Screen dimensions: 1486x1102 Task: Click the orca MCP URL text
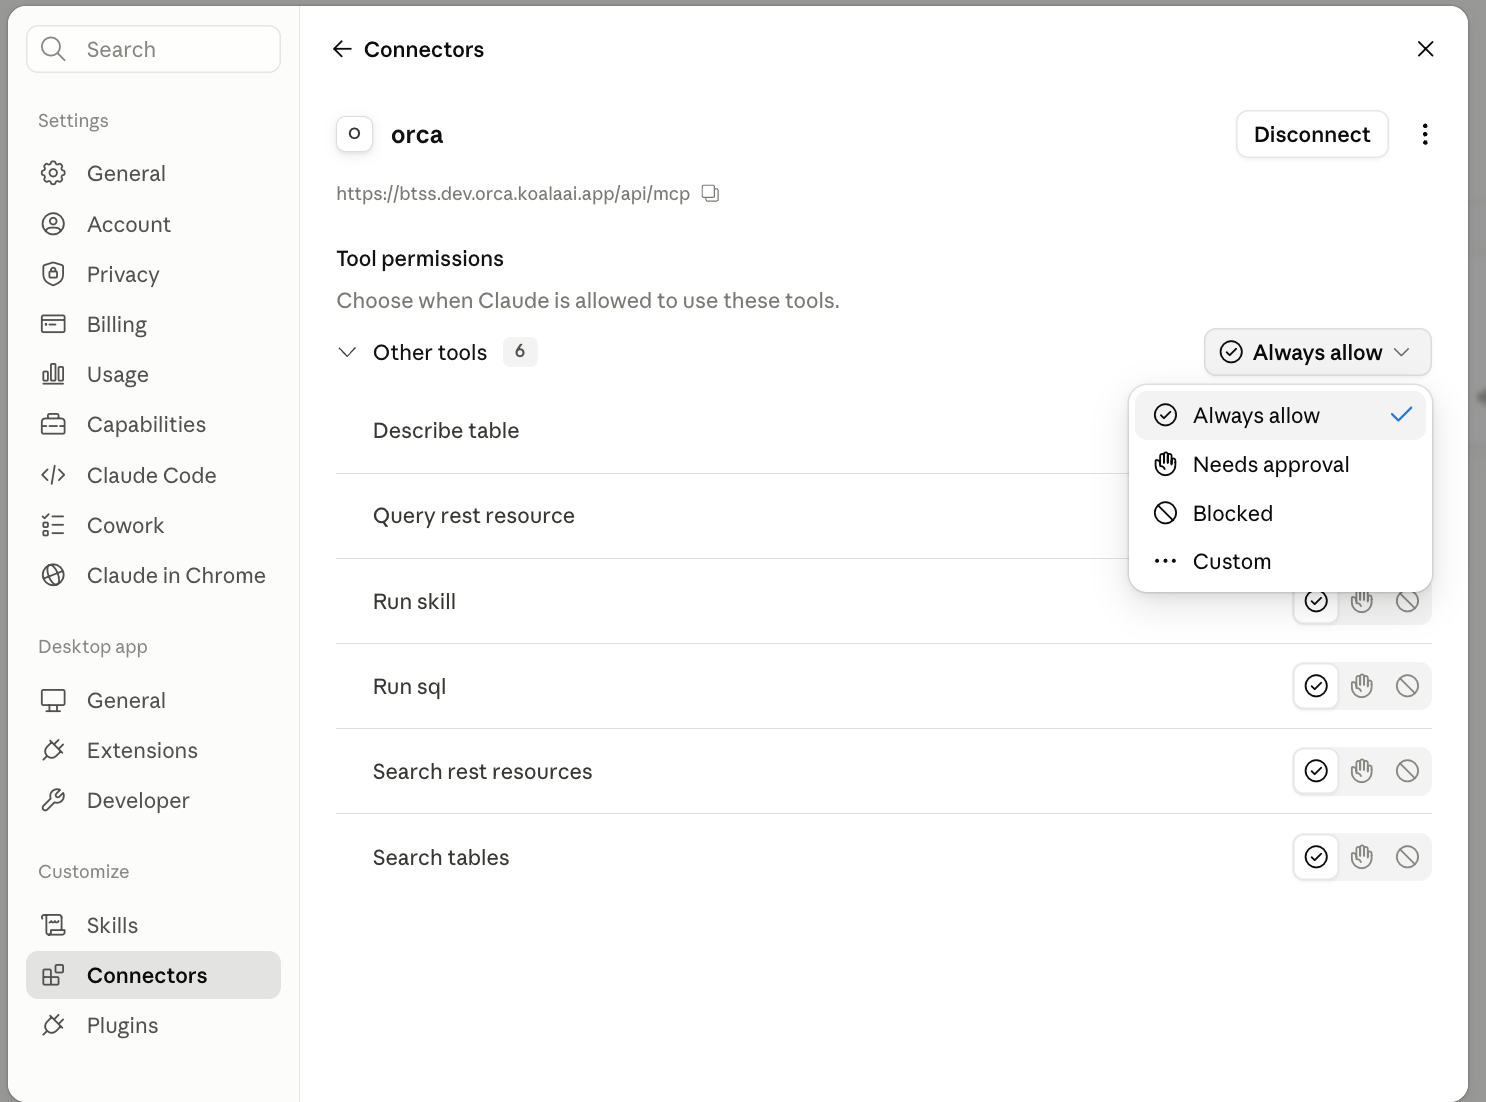click(513, 193)
